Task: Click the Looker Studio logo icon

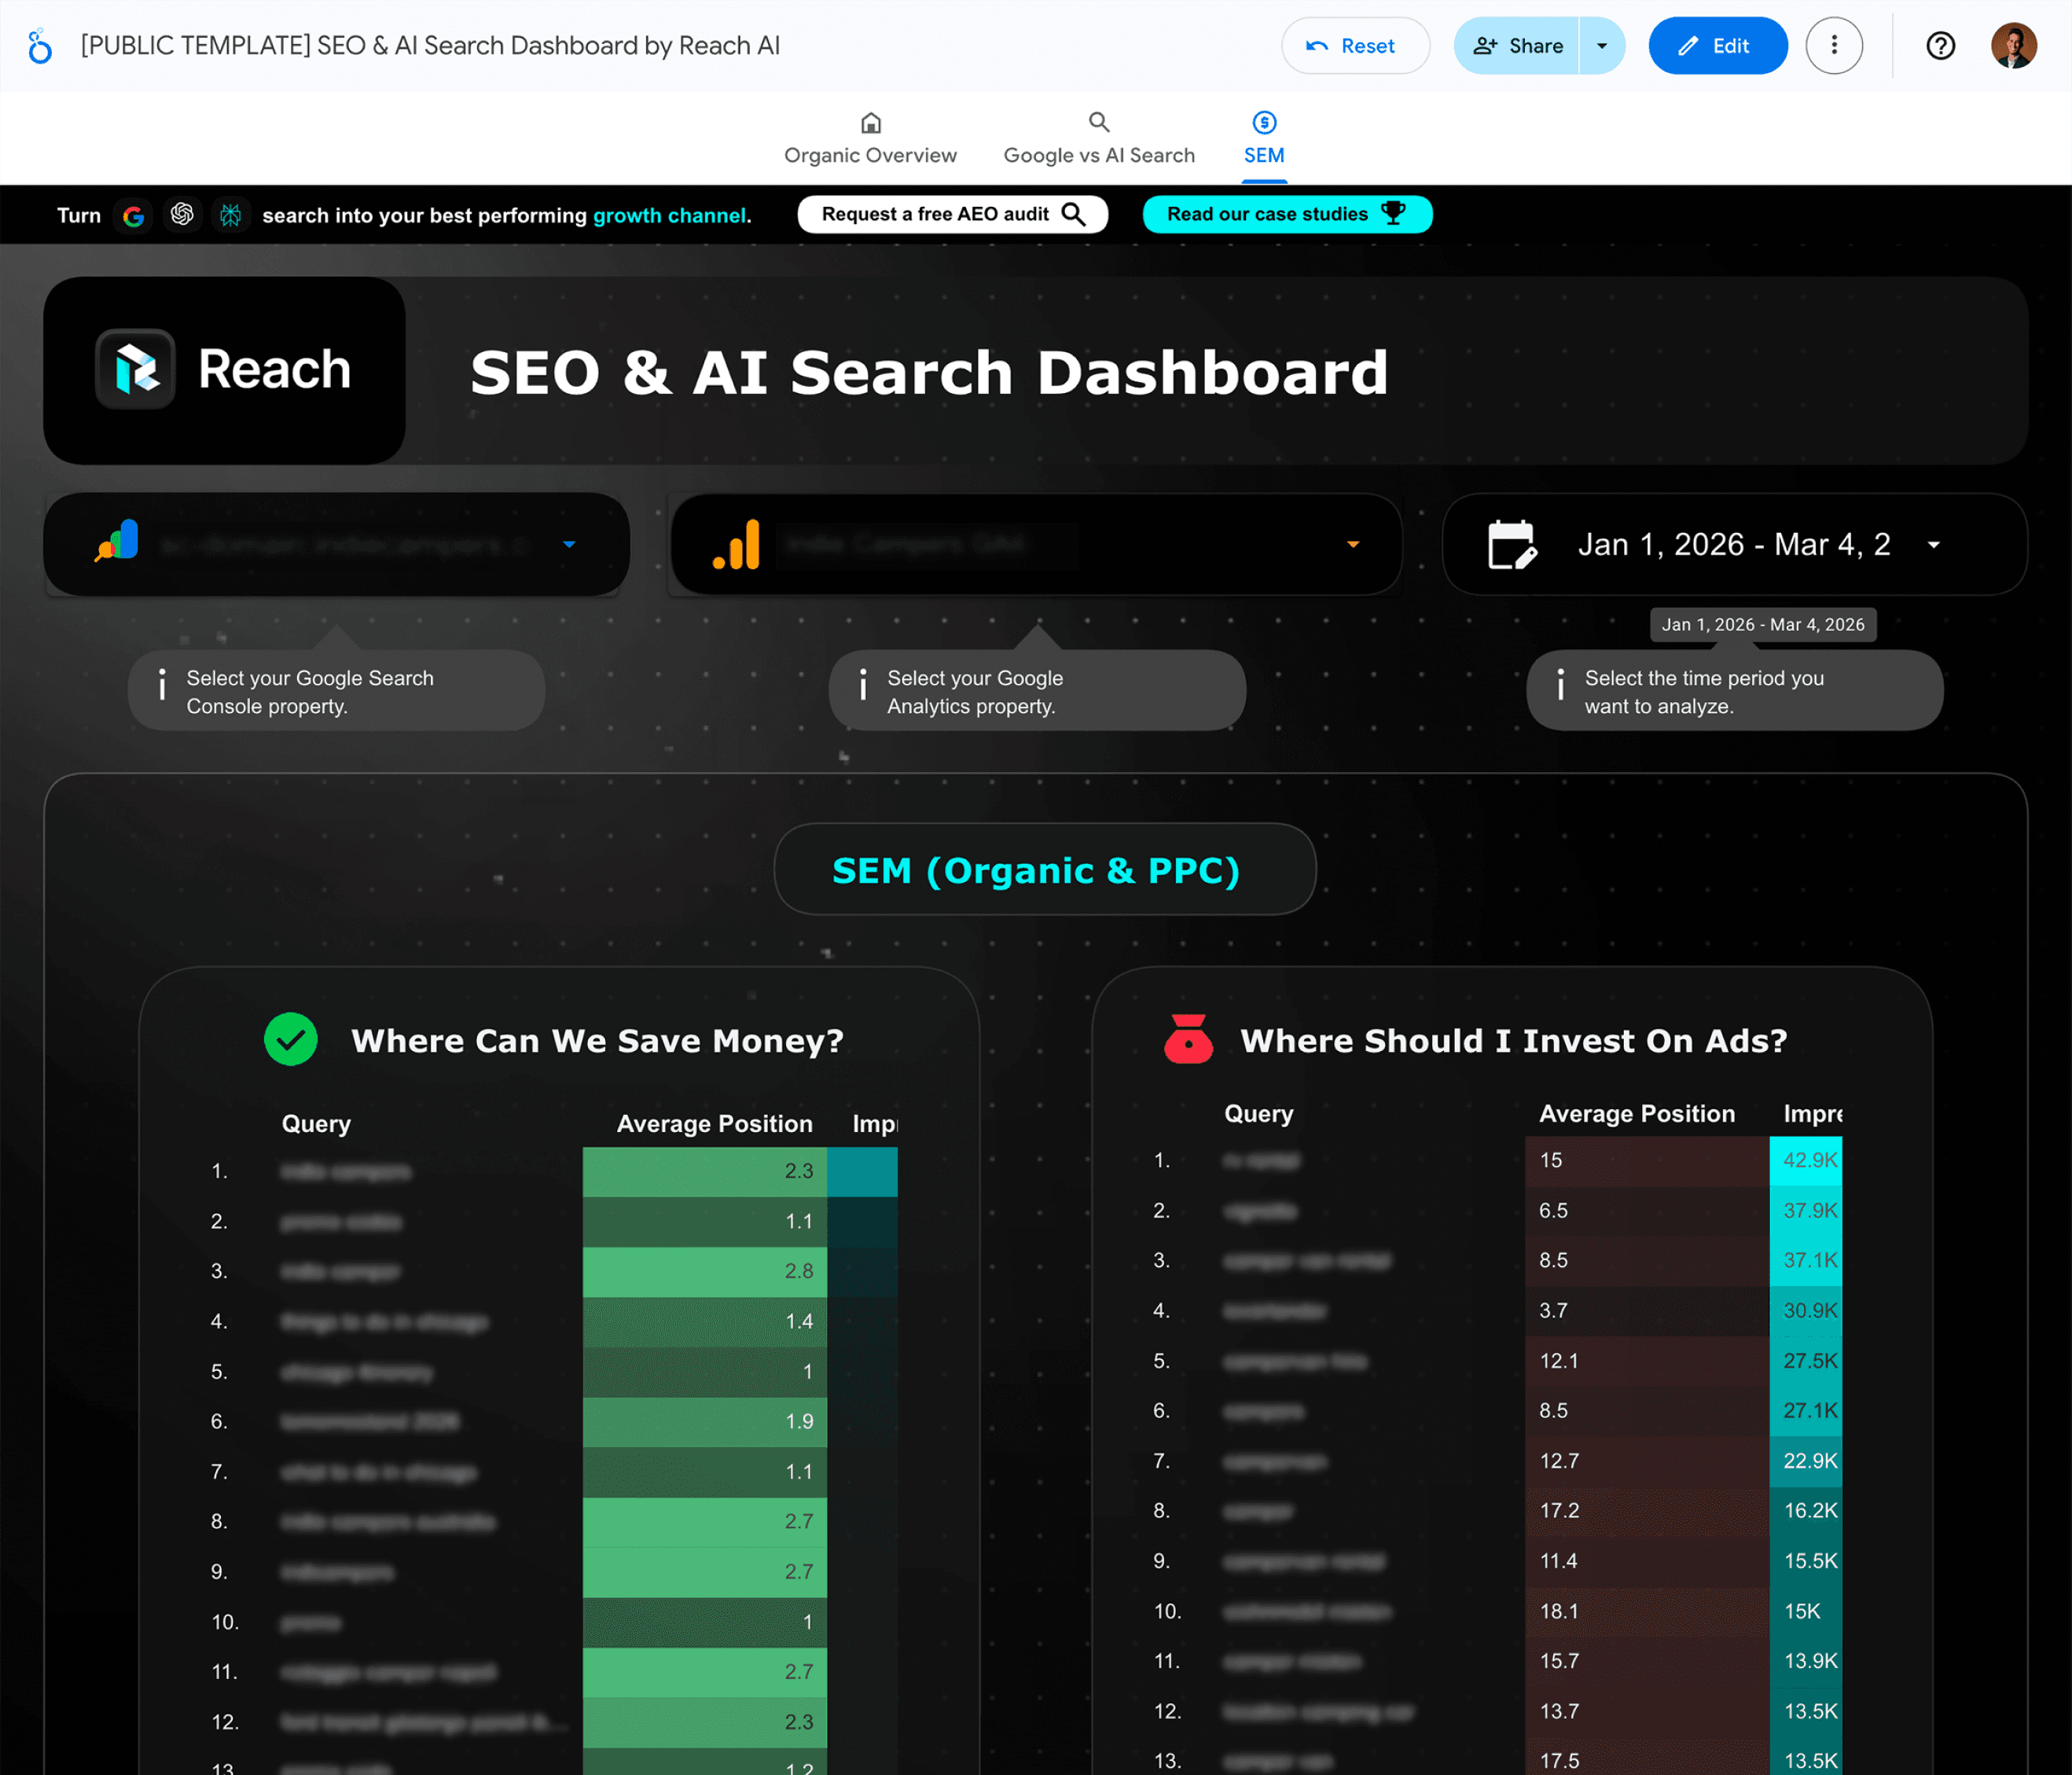Action: (x=39, y=46)
